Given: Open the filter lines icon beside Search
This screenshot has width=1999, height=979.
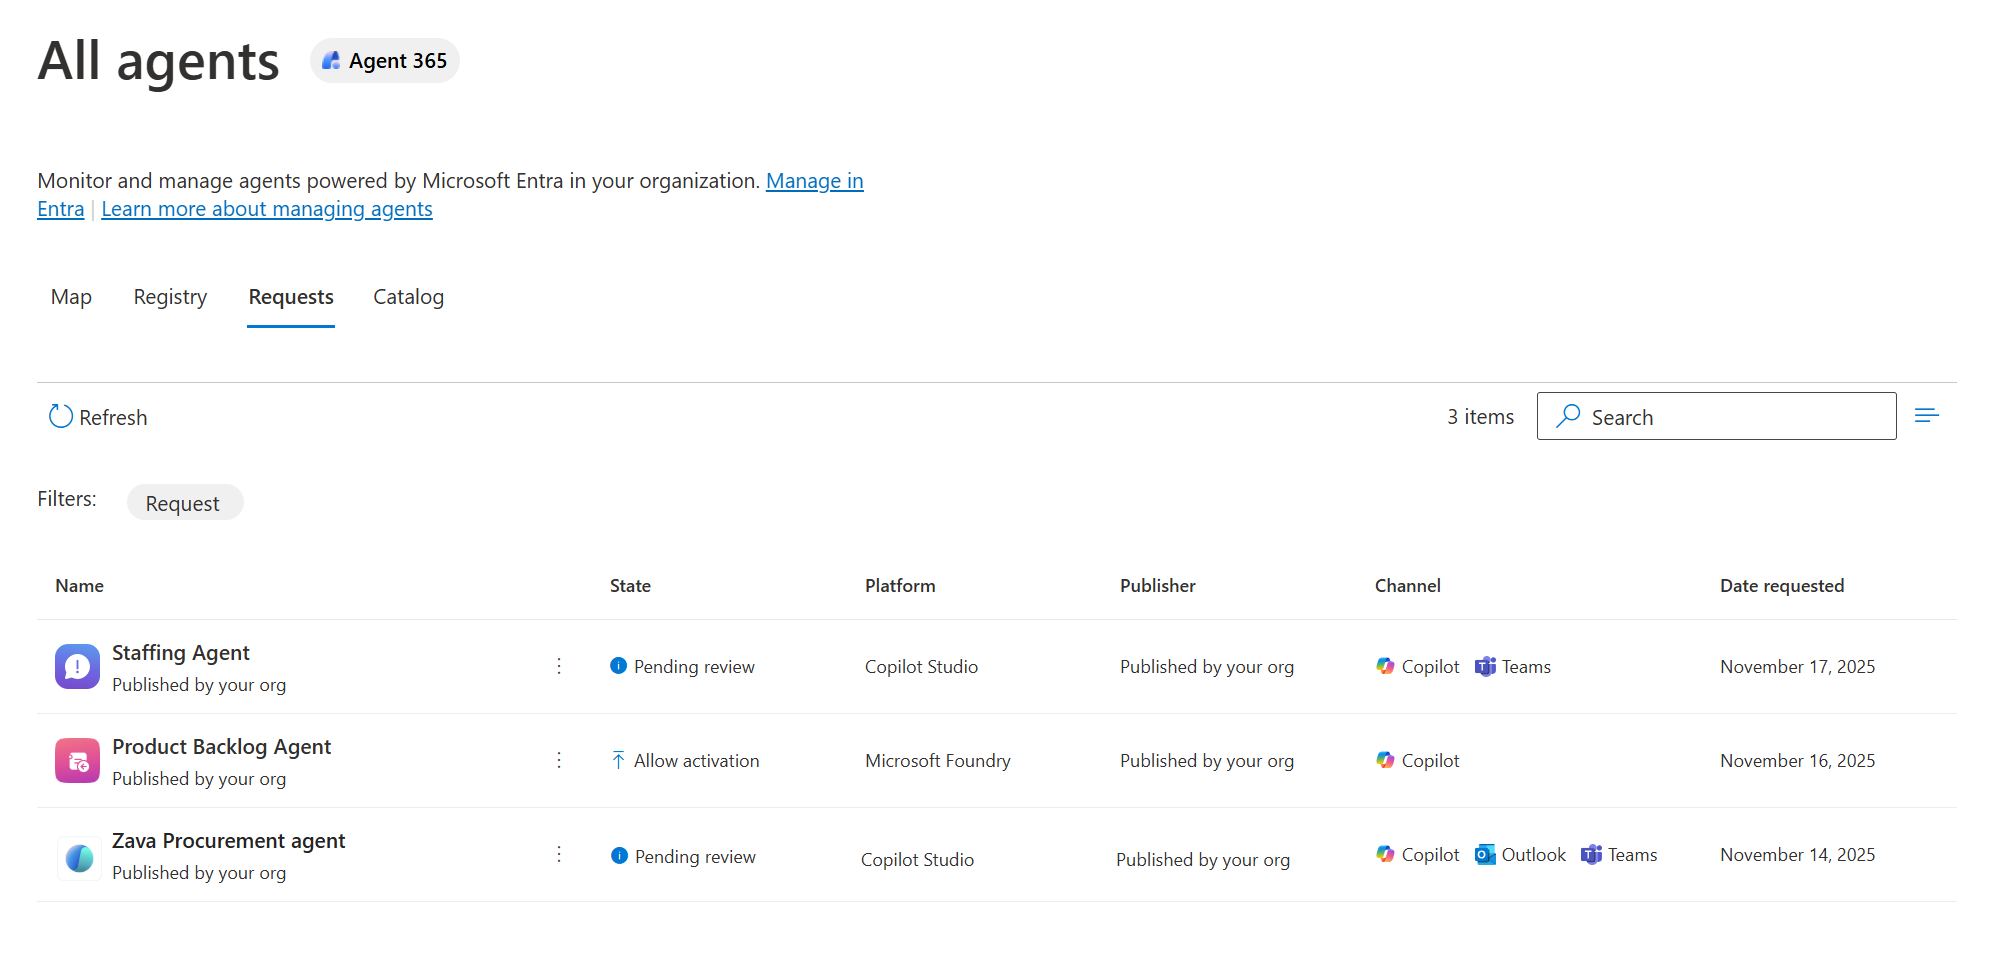Looking at the screenshot, I should coord(1926,415).
